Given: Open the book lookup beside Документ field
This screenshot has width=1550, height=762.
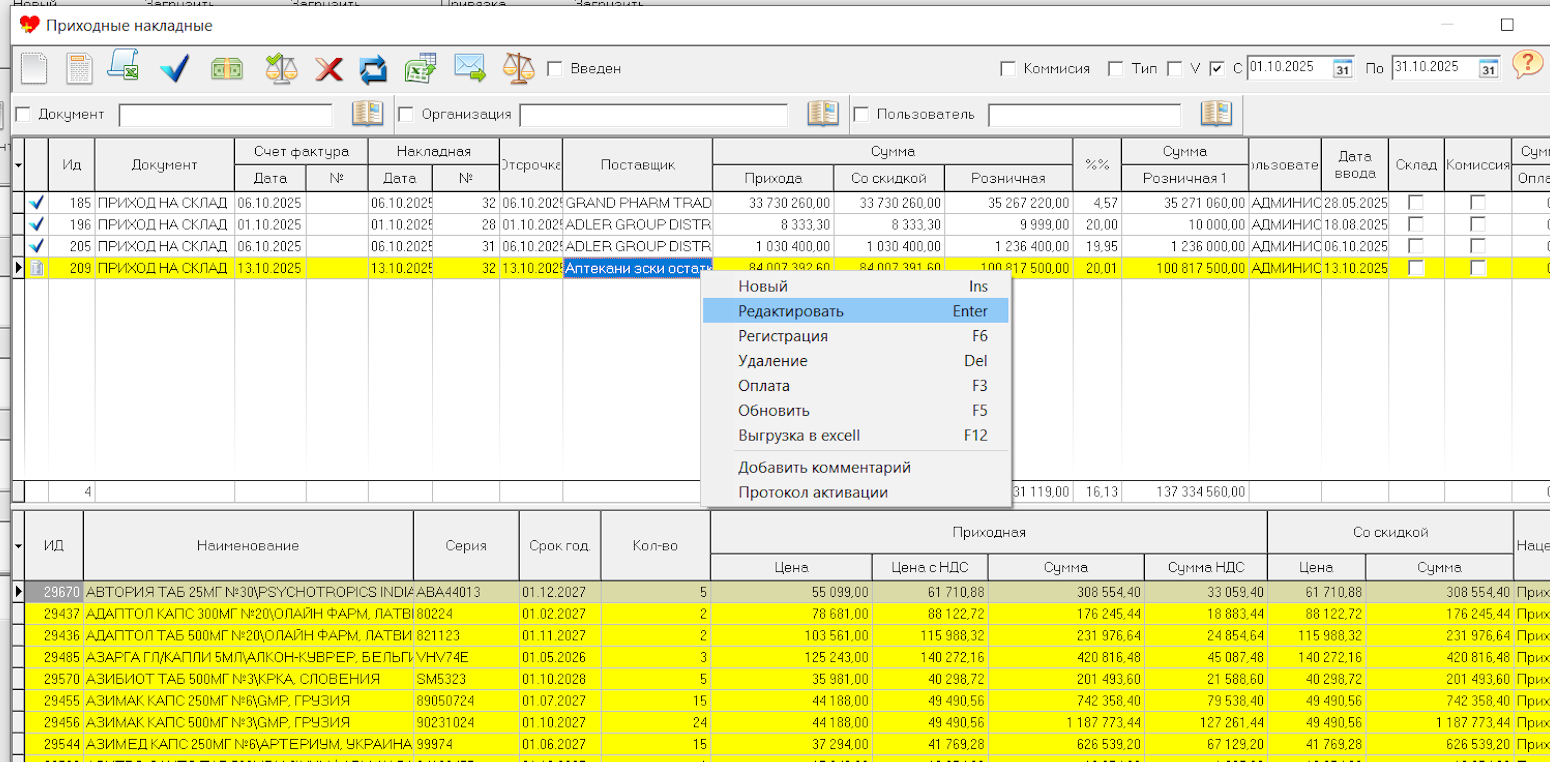Looking at the screenshot, I should click(367, 114).
